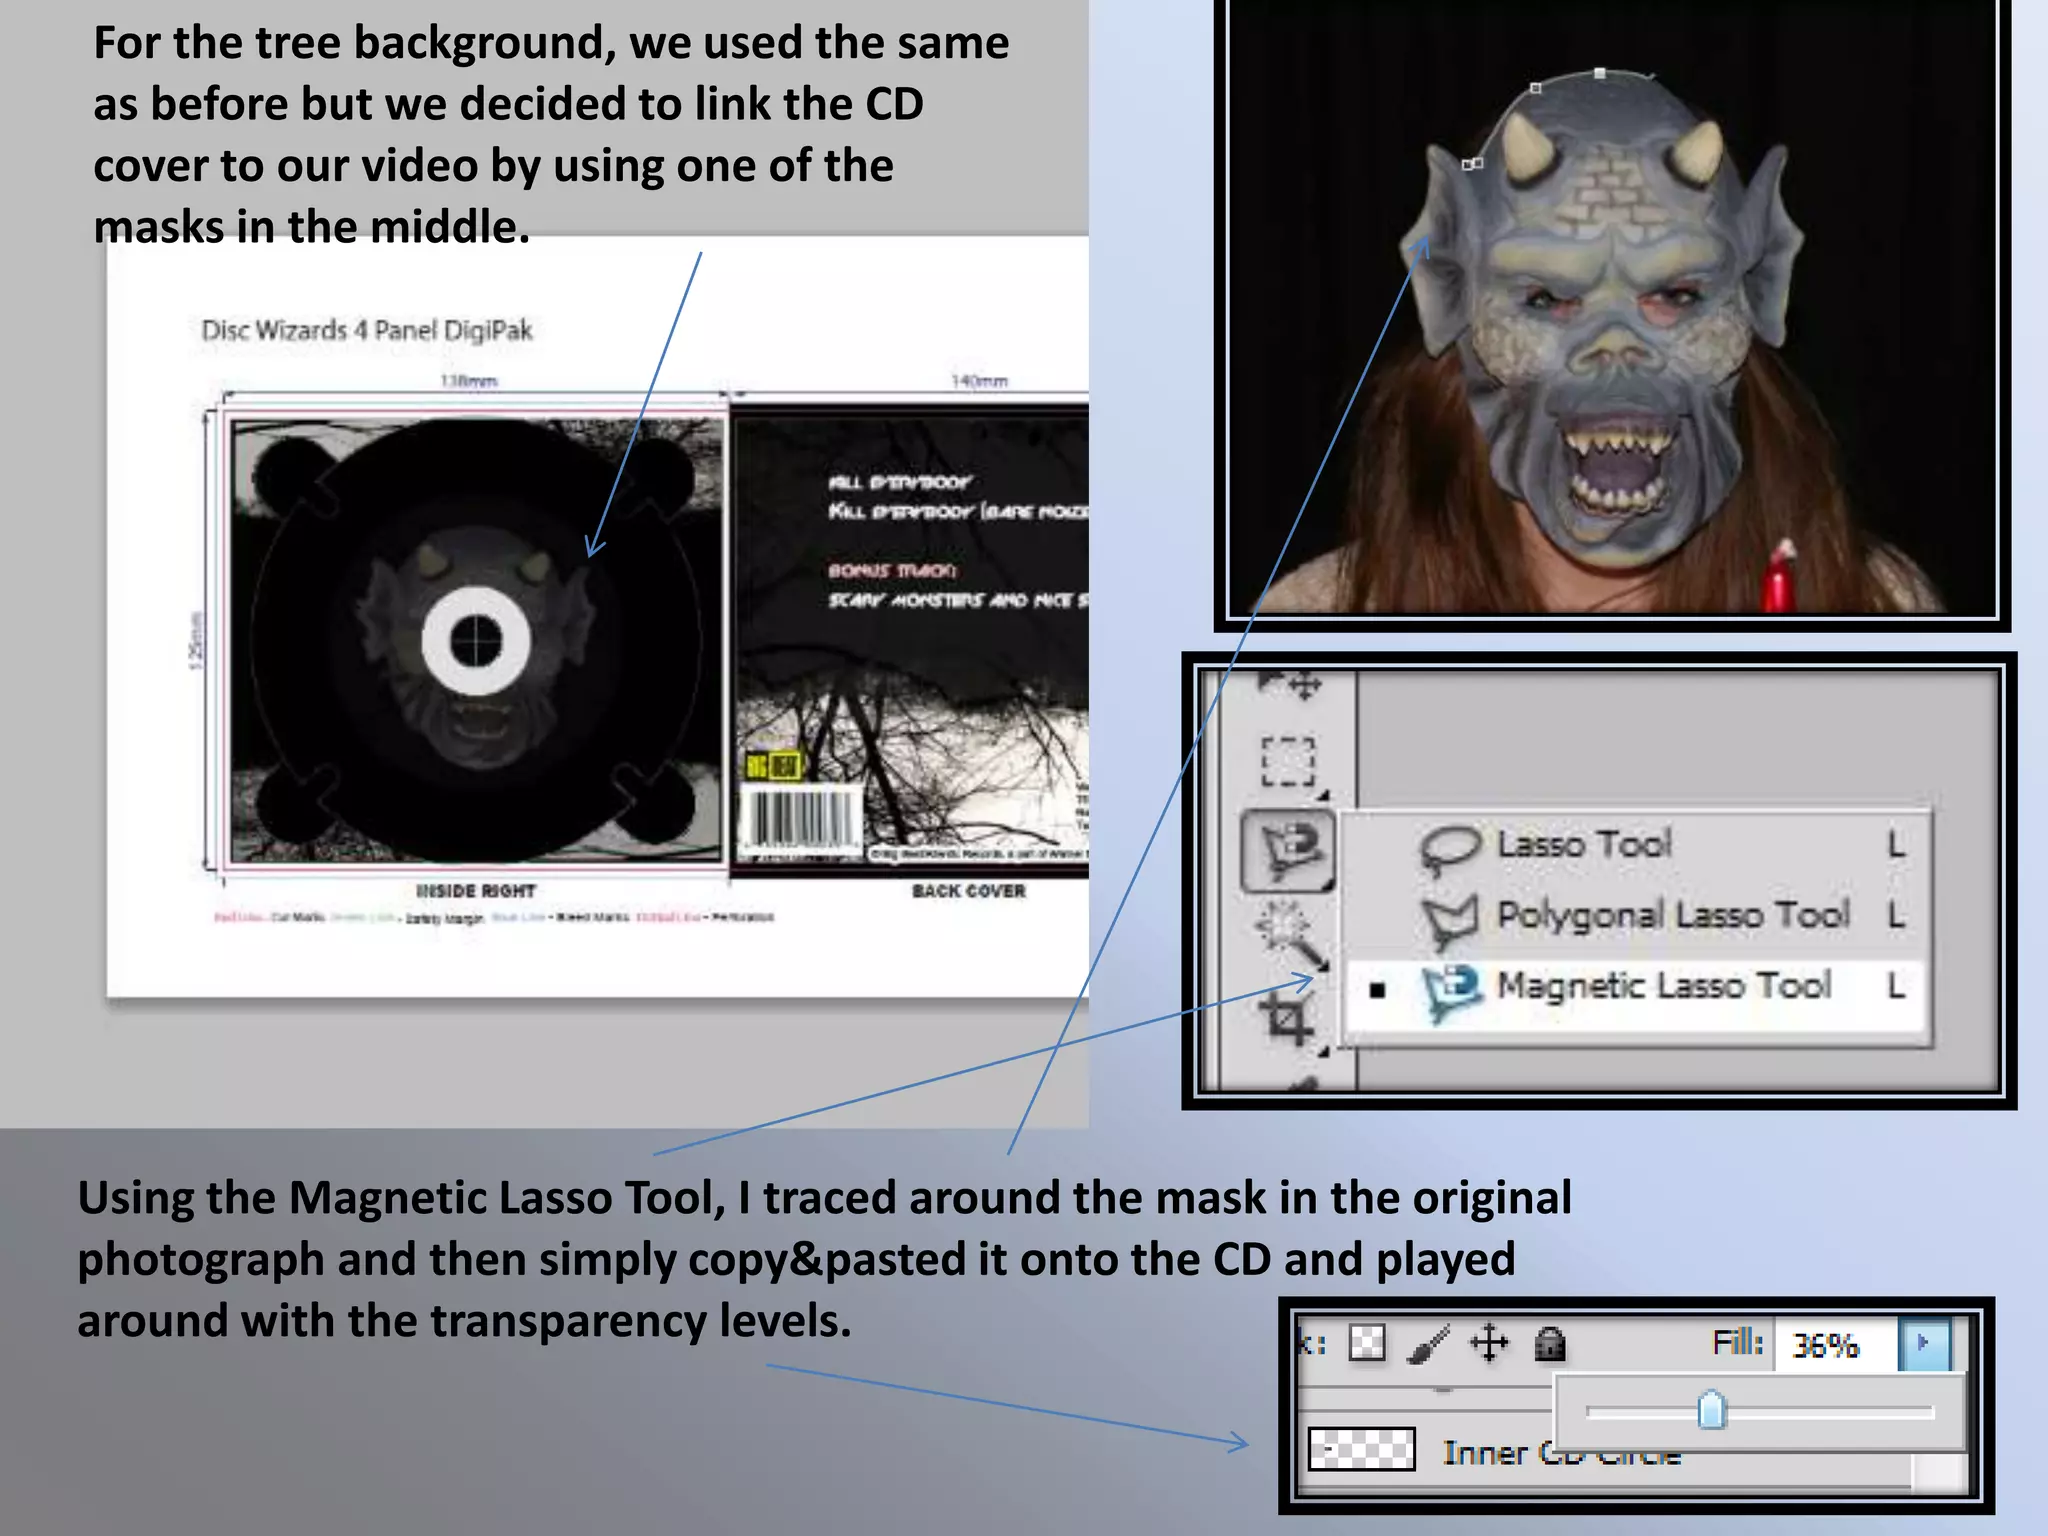Viewport: 2048px width, 1536px height.
Task: Toggle lock position icon
Action: pyautogui.click(x=1489, y=1343)
